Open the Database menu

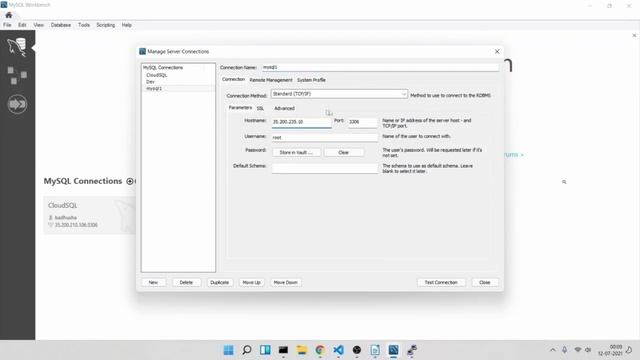click(61, 25)
